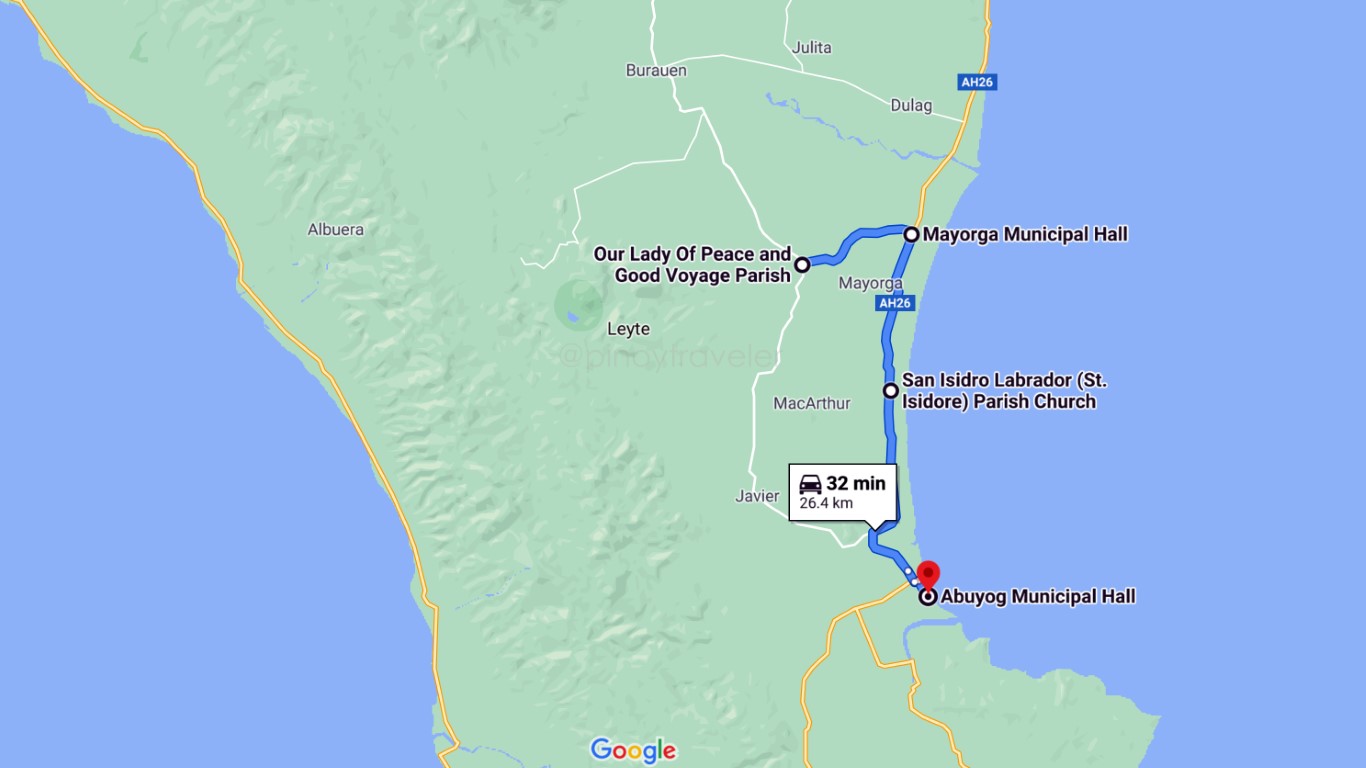1366x768 pixels.
Task: Click the AH26 highway shield below Mayorga
Action: tap(893, 303)
